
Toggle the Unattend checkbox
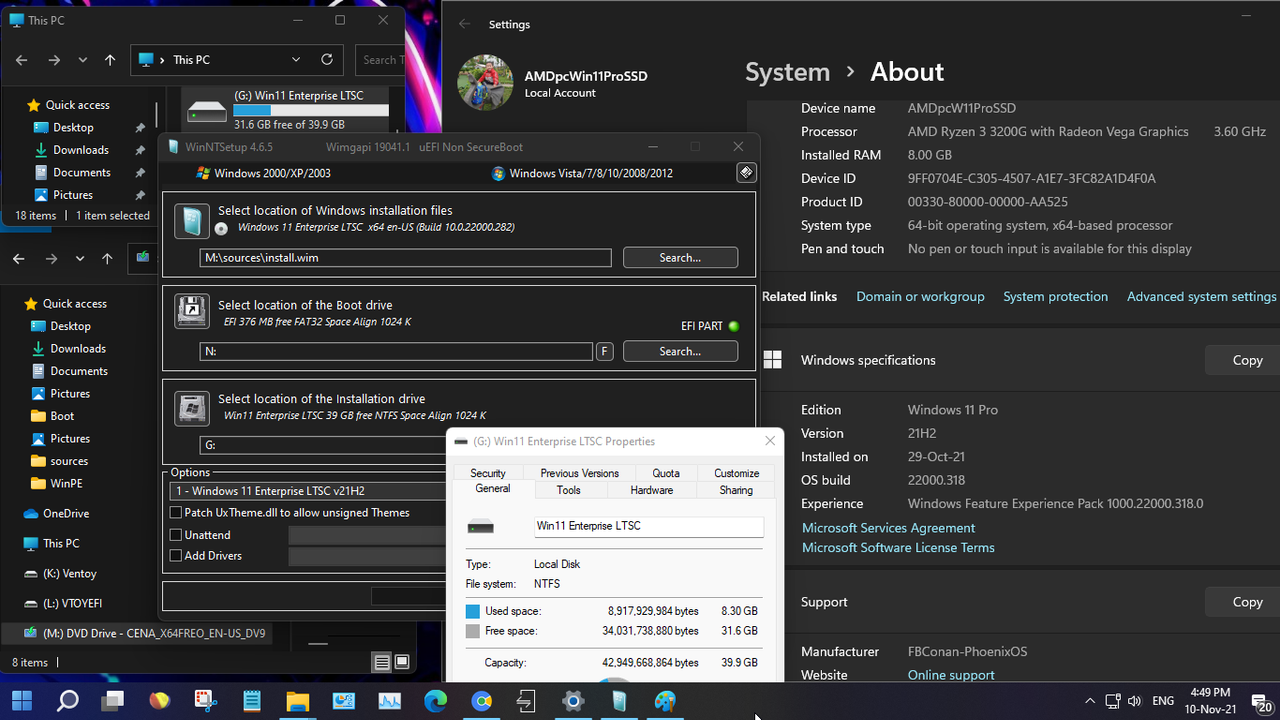point(176,535)
